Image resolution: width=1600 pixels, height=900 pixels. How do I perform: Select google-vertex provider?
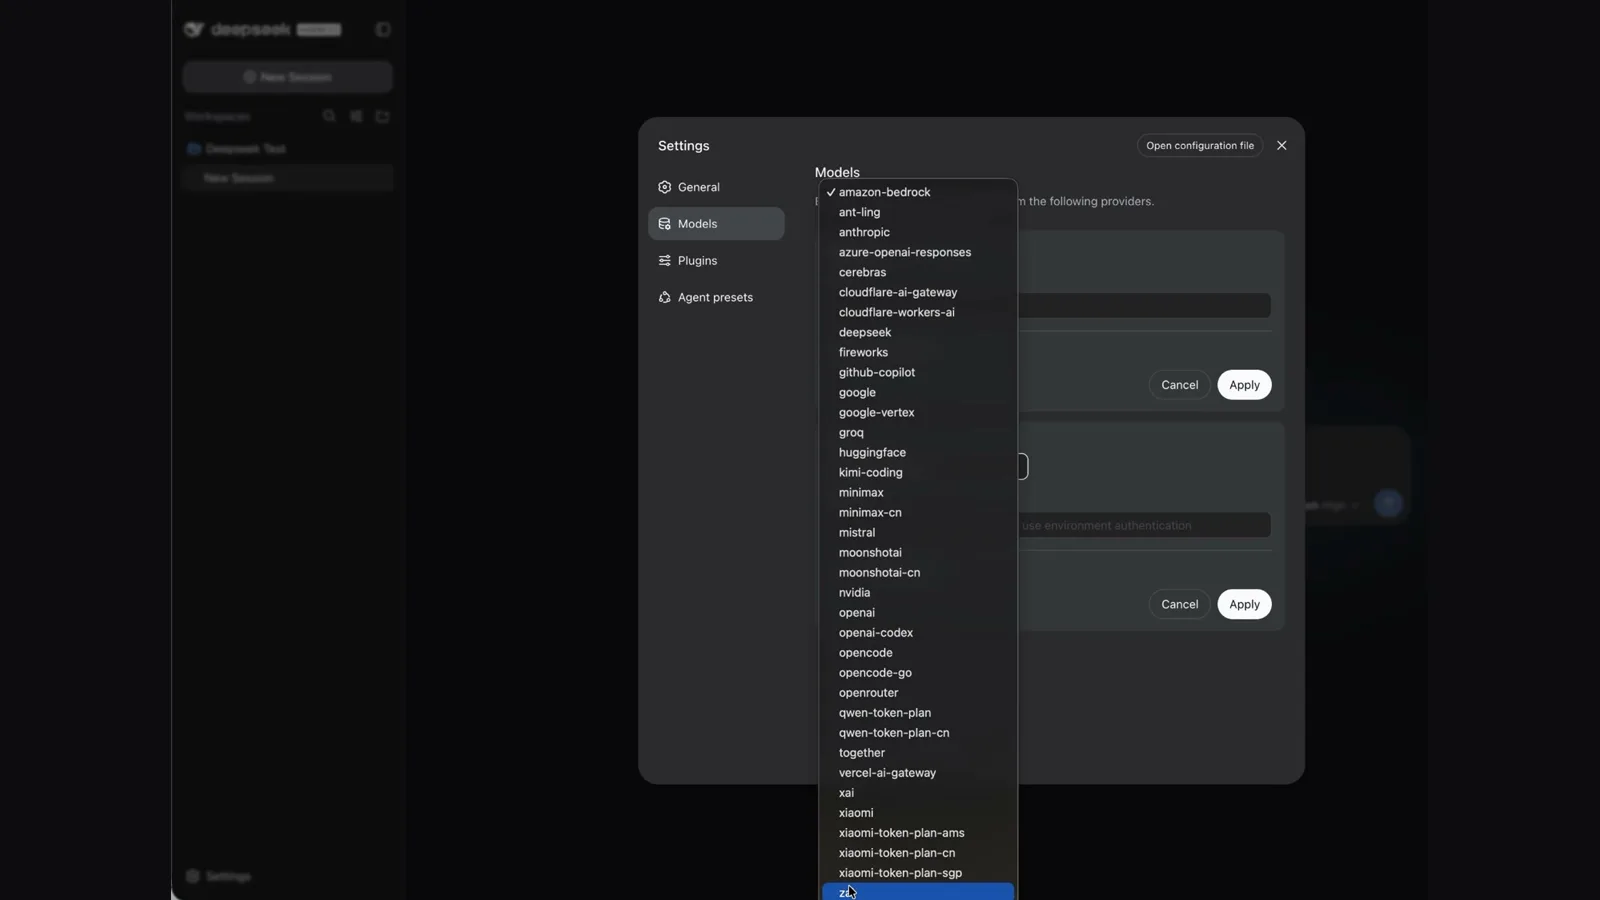point(918,412)
